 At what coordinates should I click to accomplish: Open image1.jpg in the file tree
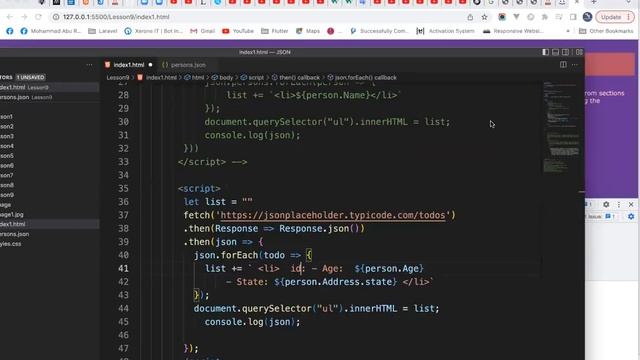pyautogui.click(x=49, y=215)
